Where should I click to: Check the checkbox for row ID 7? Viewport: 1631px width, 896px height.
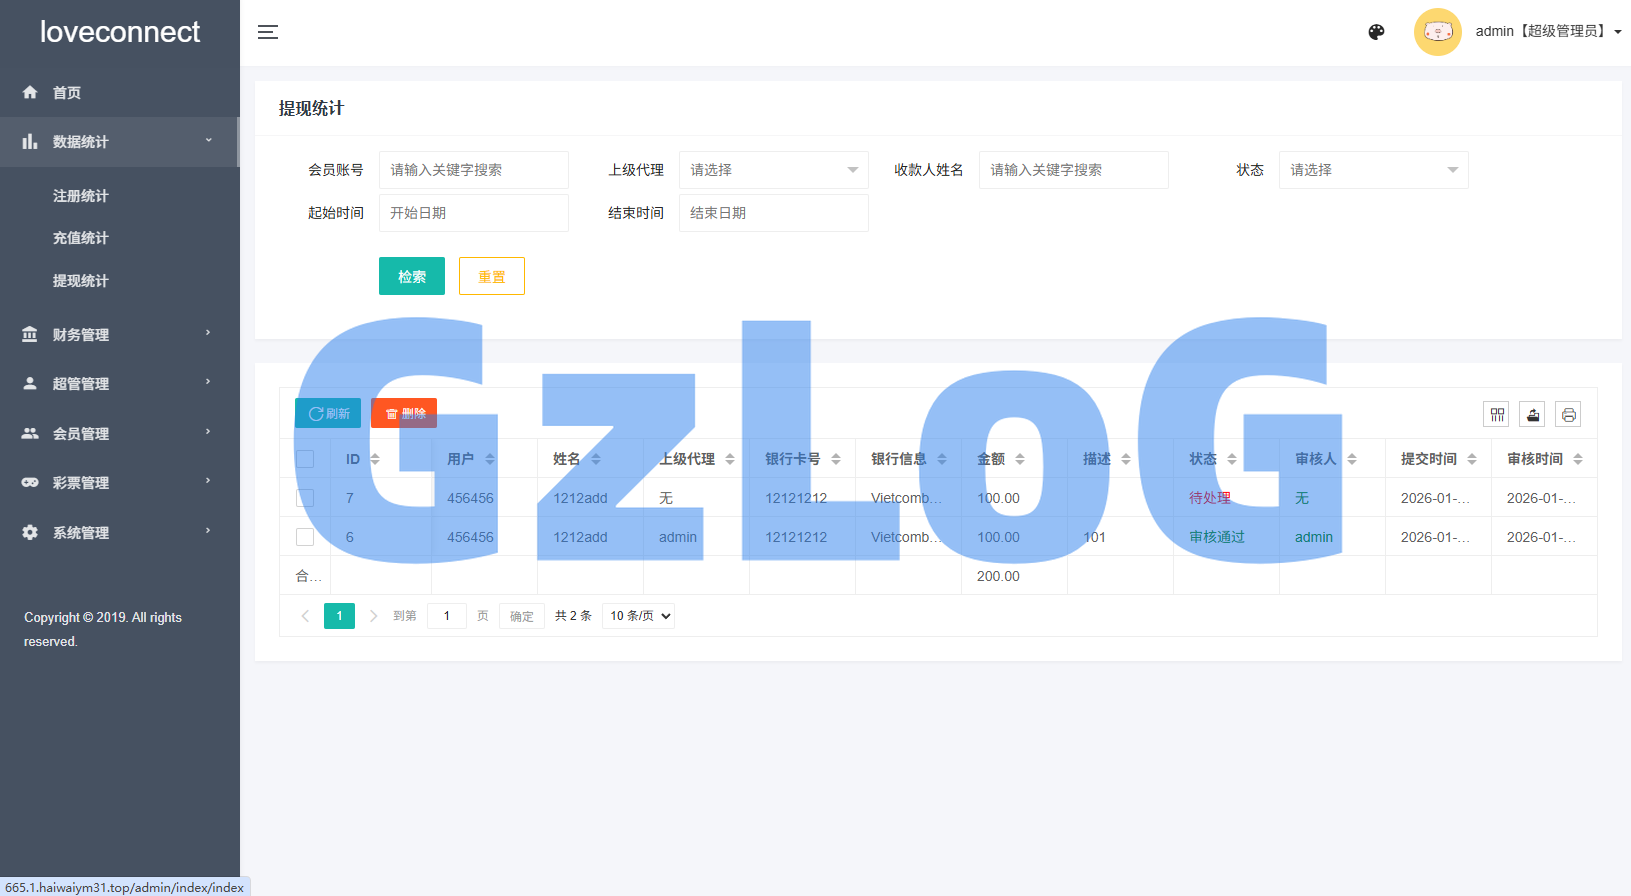(x=305, y=498)
